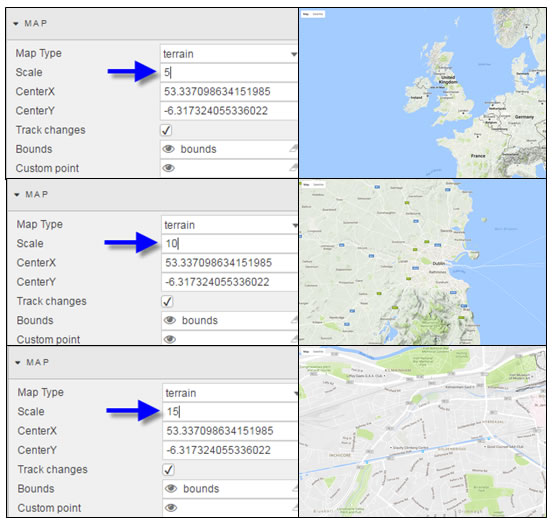Viewport: 552px width, 523px height.
Task: Click empty Custom point field in Scale 5 panel
Action: [229, 168]
